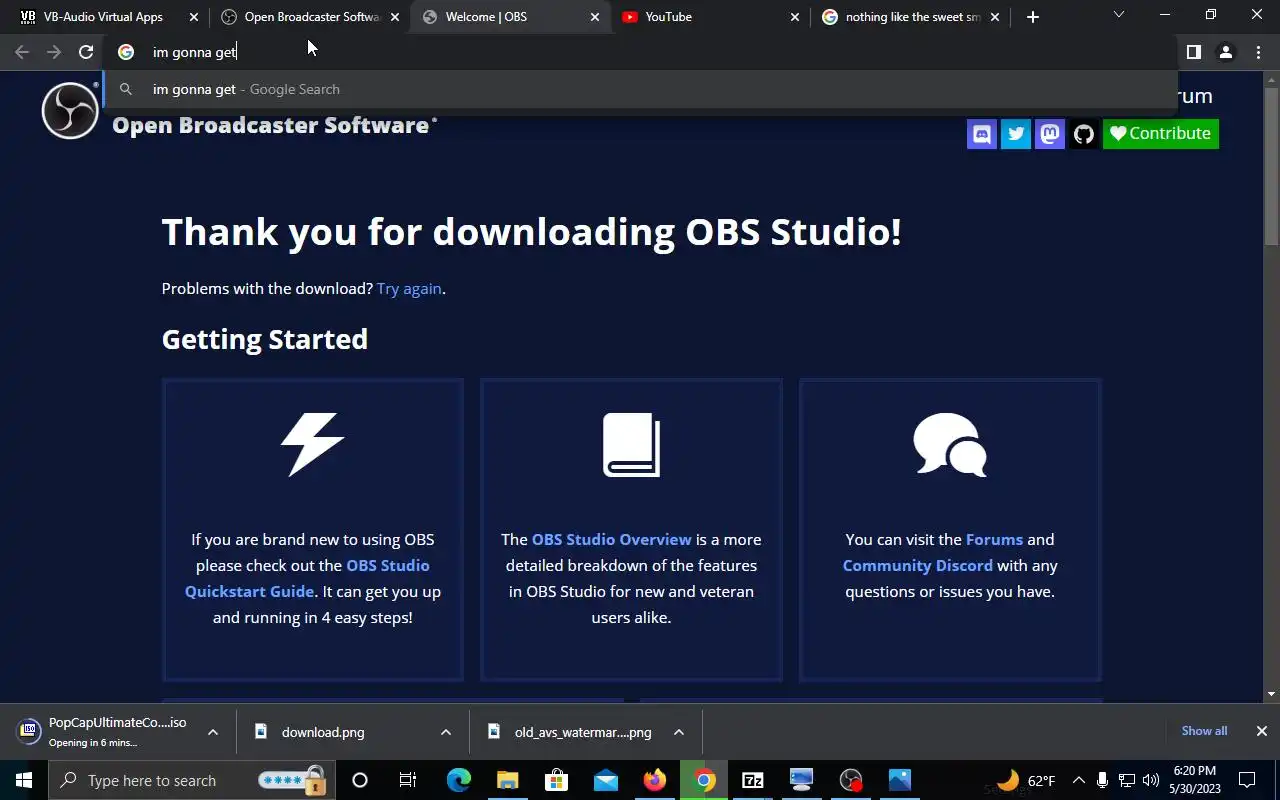
Task: Open the OBS GitHub icon
Action: coord(1084,133)
